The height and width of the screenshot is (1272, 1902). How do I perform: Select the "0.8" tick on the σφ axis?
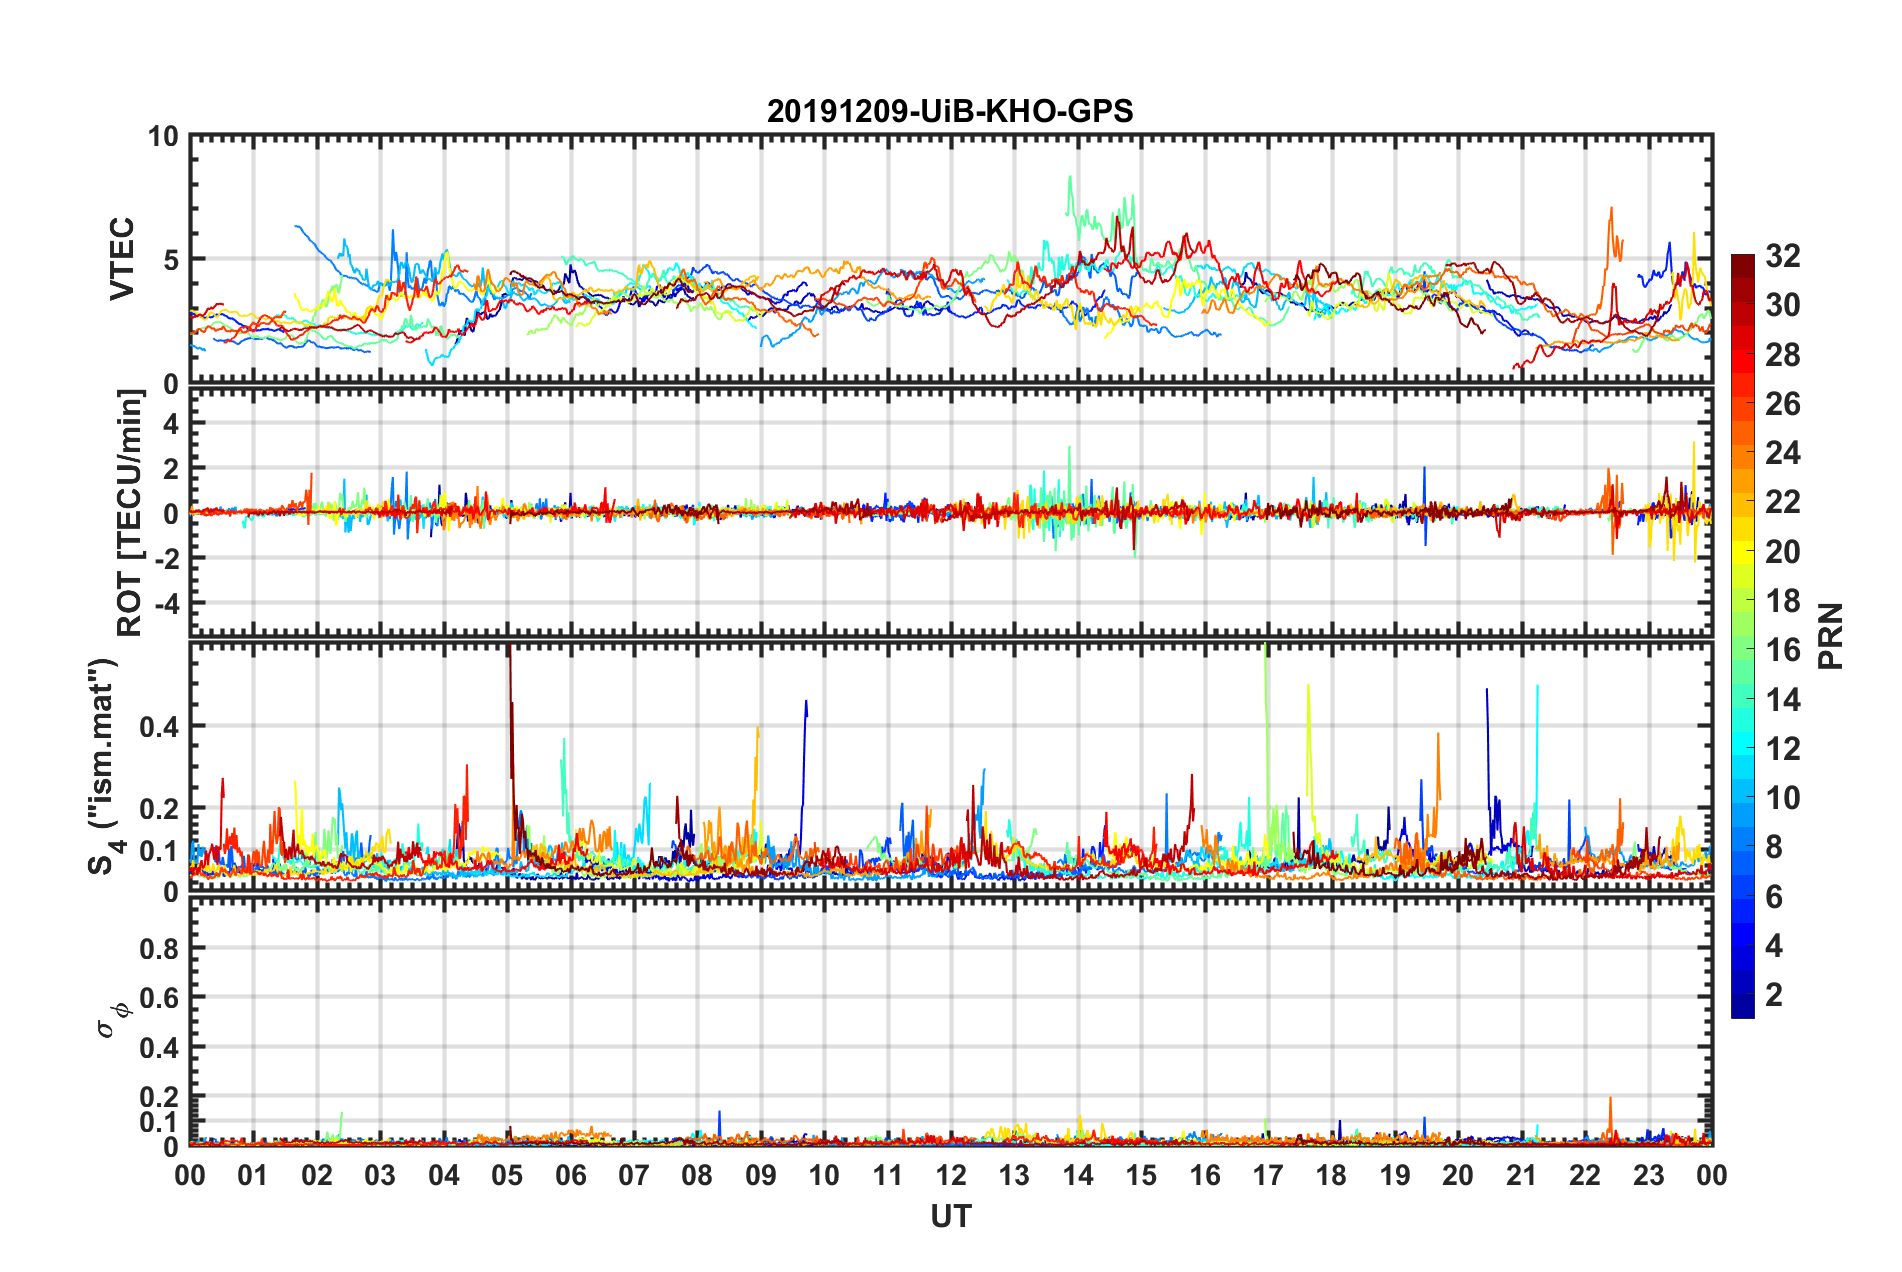[x=160, y=948]
